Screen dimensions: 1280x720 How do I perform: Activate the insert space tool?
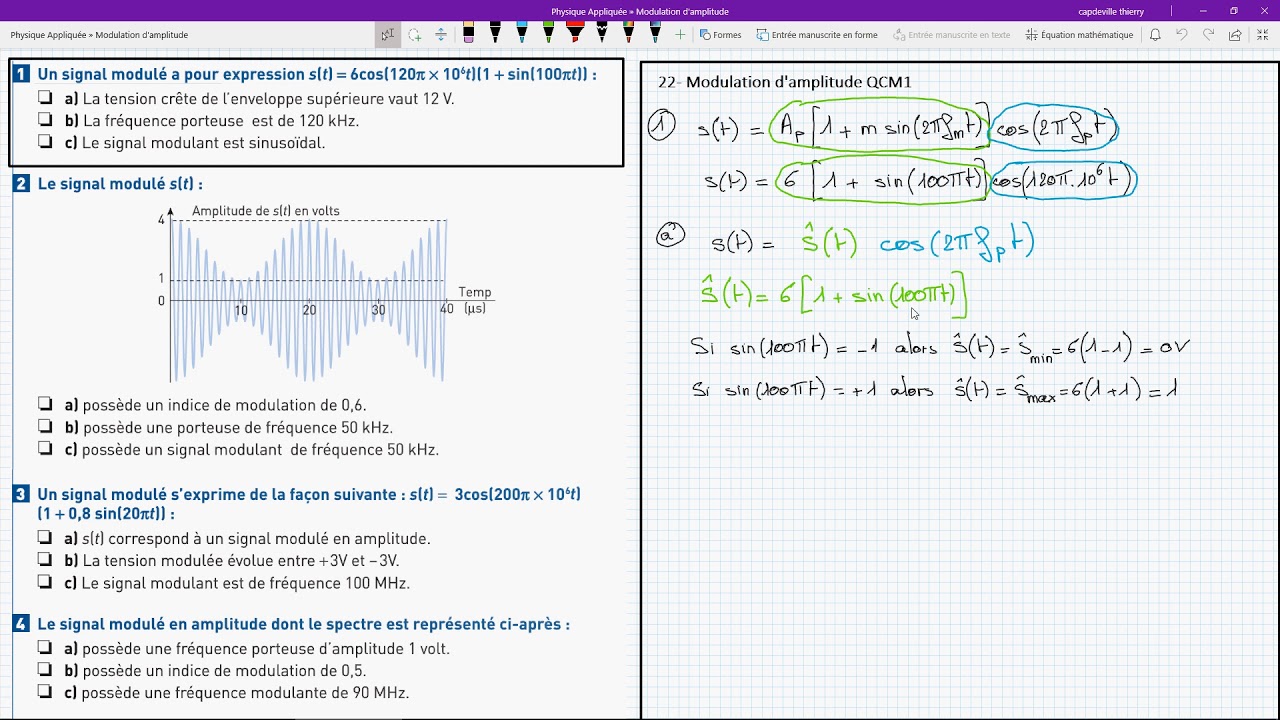point(441,34)
